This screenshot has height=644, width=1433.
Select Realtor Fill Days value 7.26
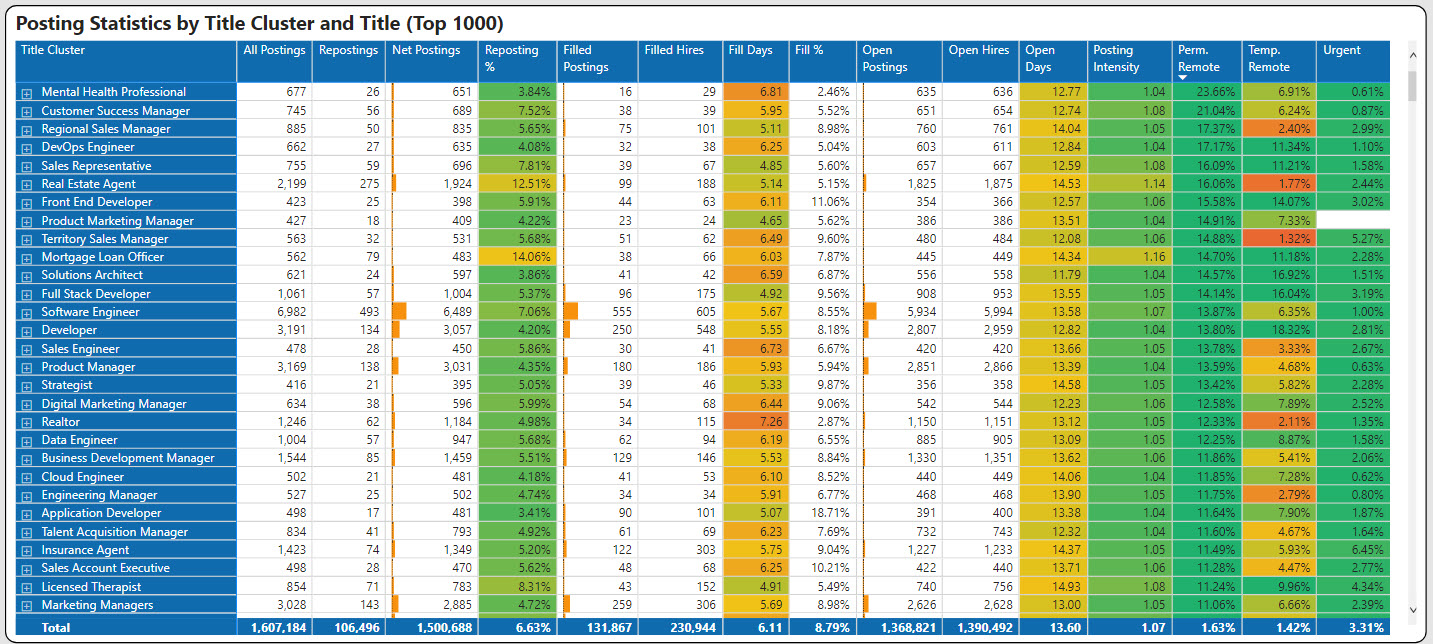(756, 422)
